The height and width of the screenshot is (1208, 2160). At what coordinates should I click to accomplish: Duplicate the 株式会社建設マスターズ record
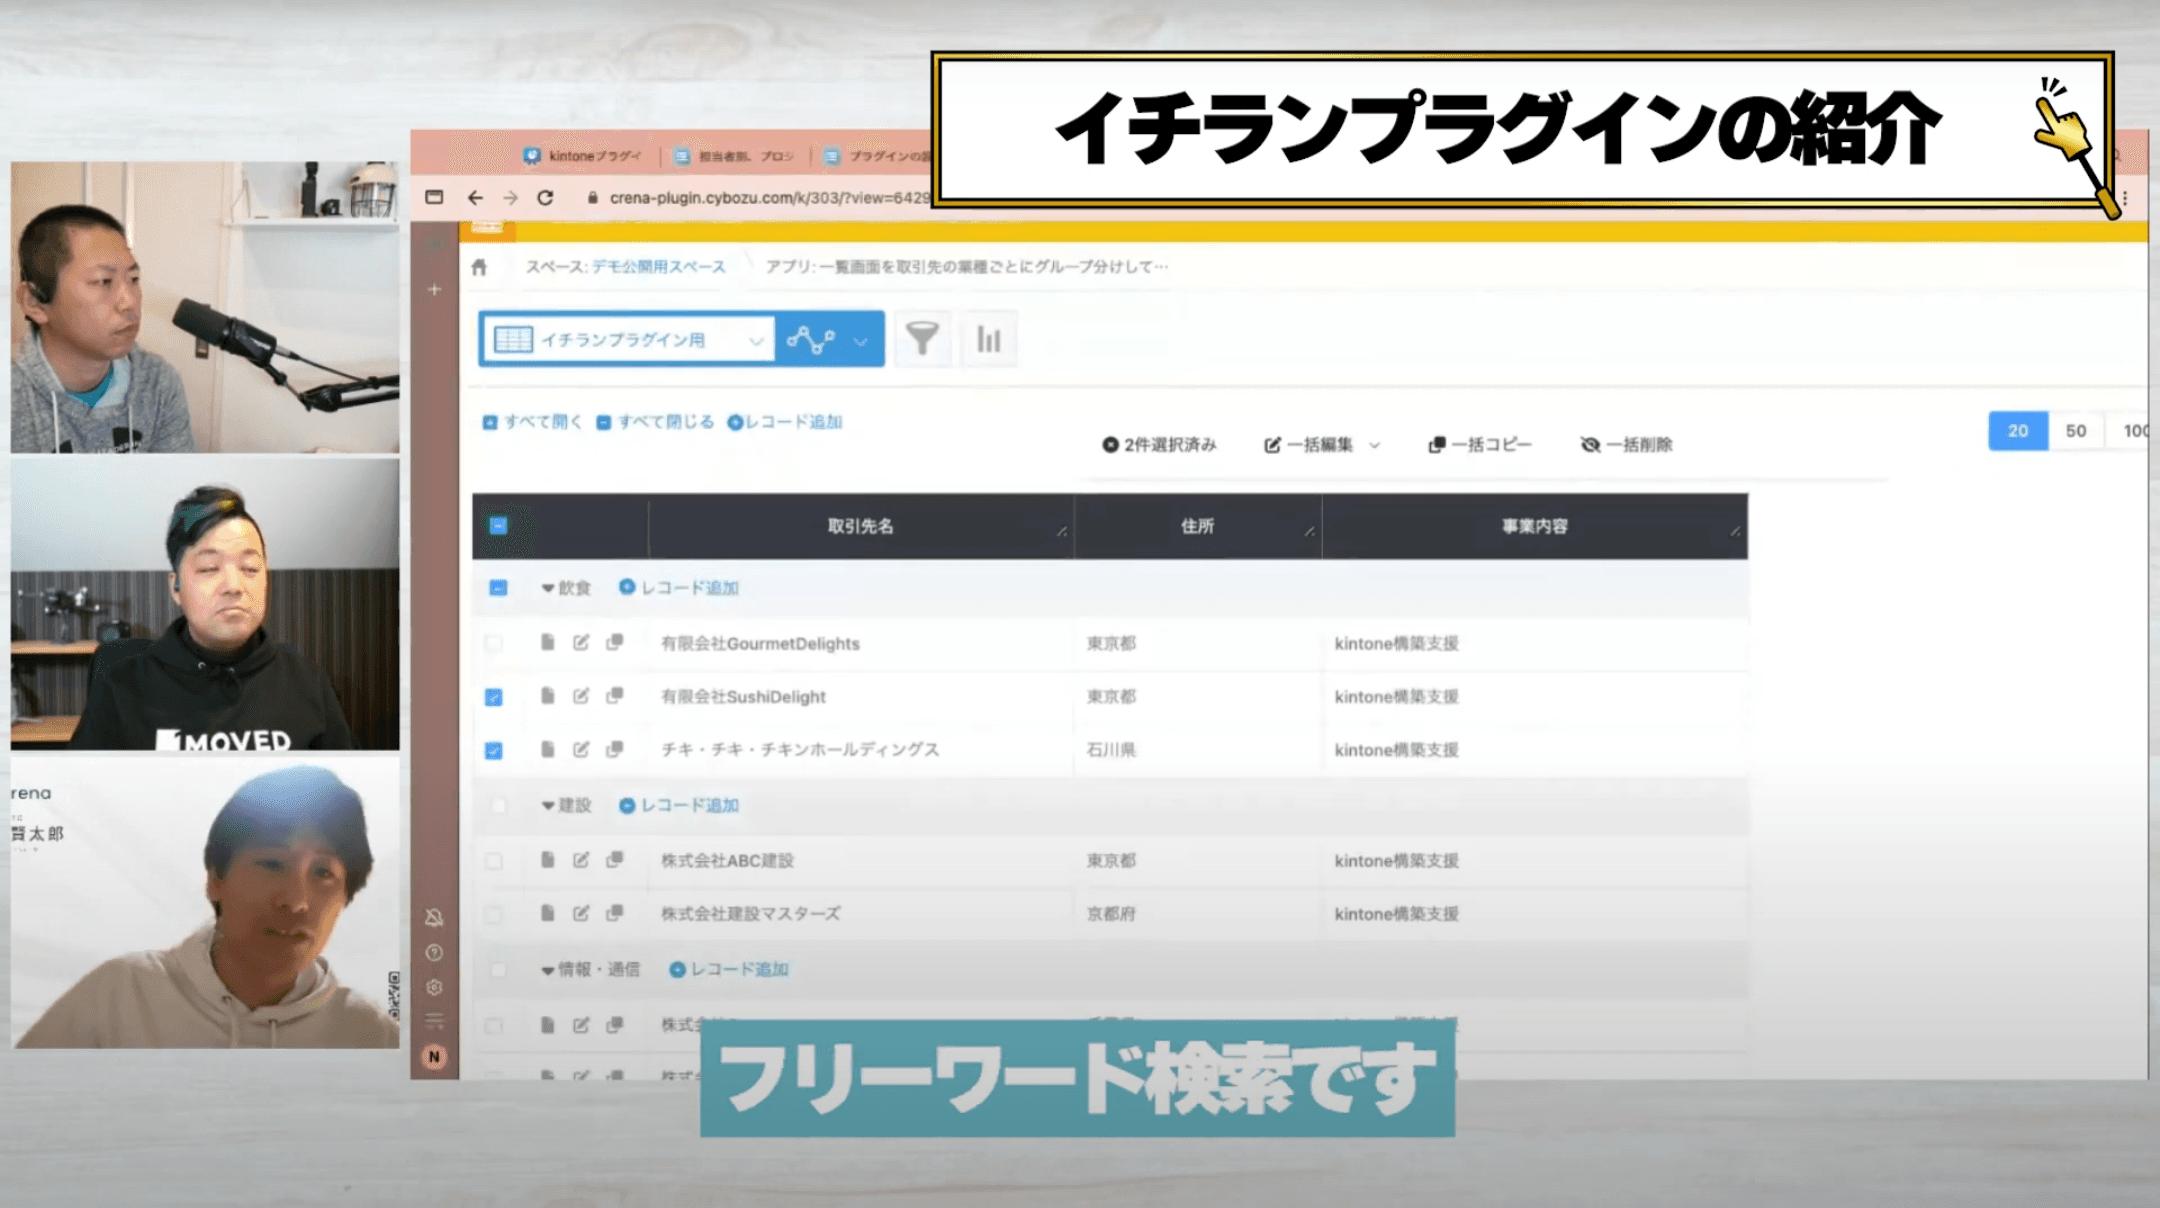click(615, 913)
